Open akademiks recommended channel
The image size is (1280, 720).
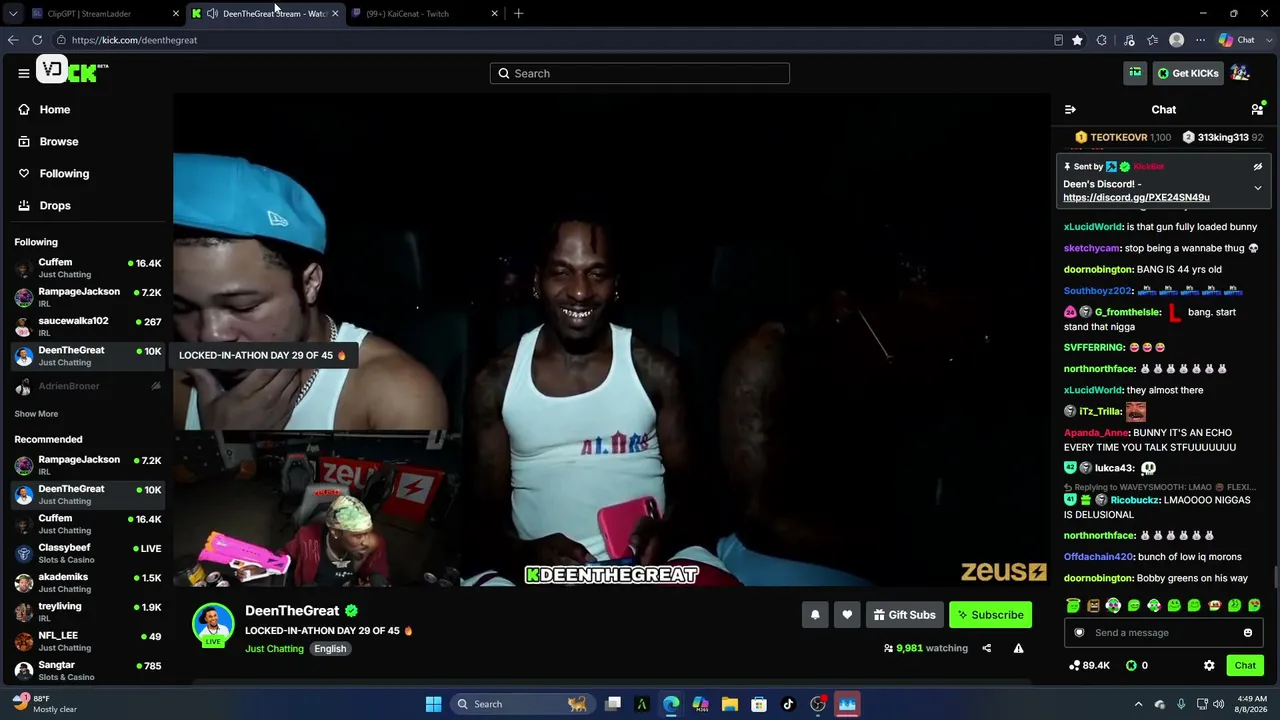coord(87,583)
